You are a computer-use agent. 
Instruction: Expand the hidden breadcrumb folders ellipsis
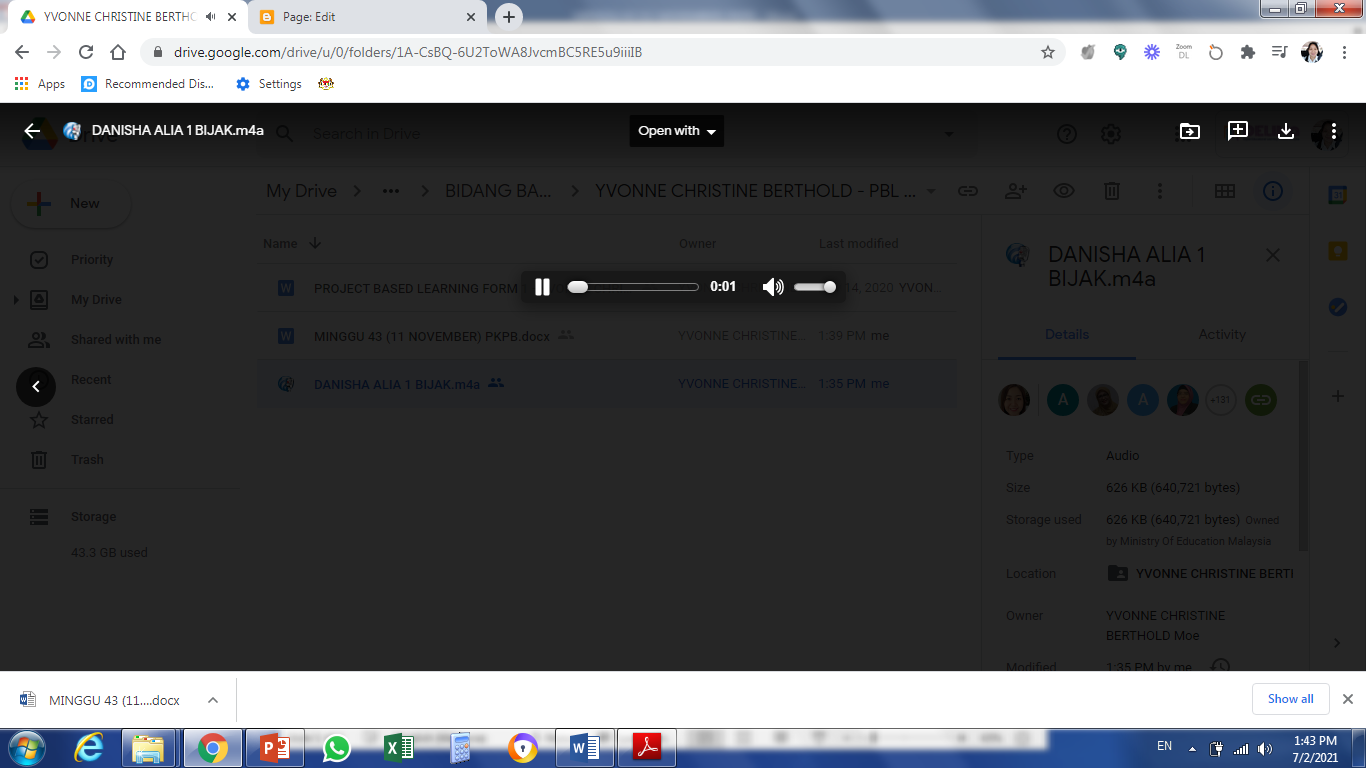[x=391, y=191]
